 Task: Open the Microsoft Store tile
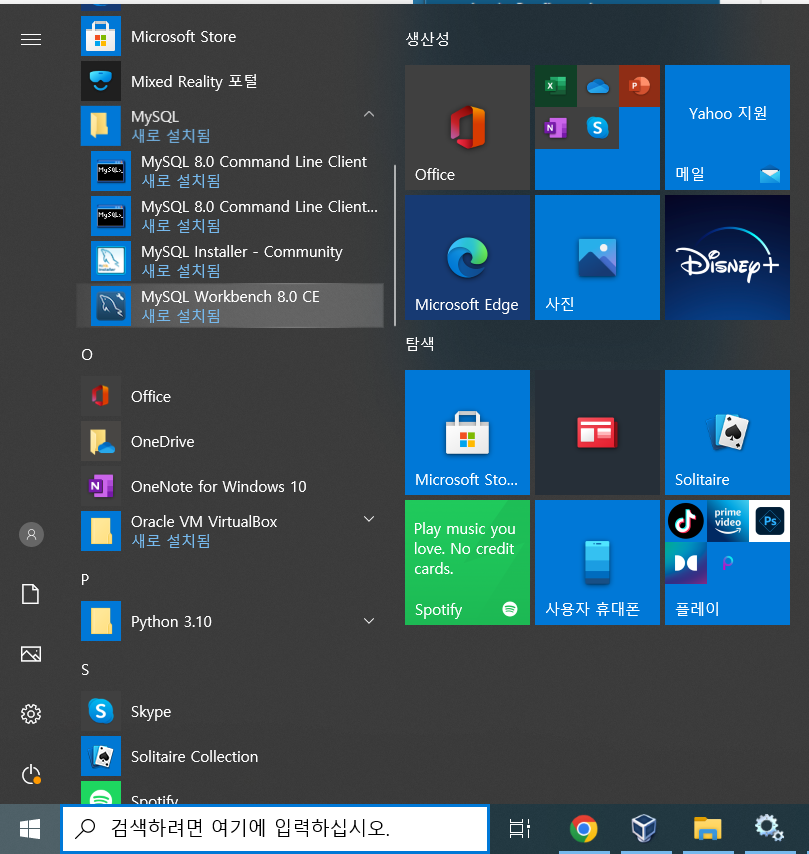pos(467,432)
